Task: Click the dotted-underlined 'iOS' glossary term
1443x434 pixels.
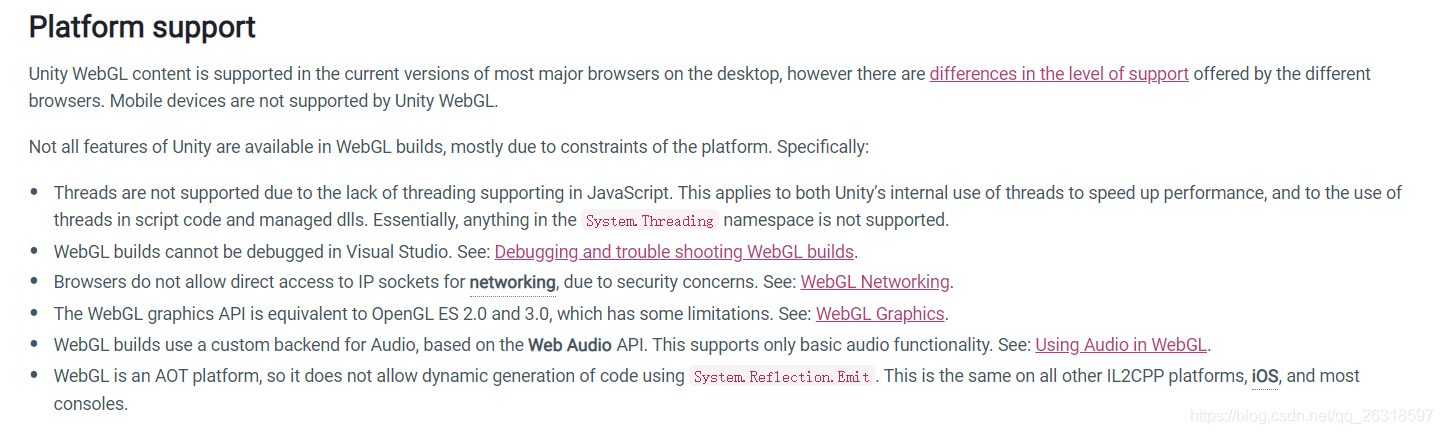Action: pos(1264,376)
